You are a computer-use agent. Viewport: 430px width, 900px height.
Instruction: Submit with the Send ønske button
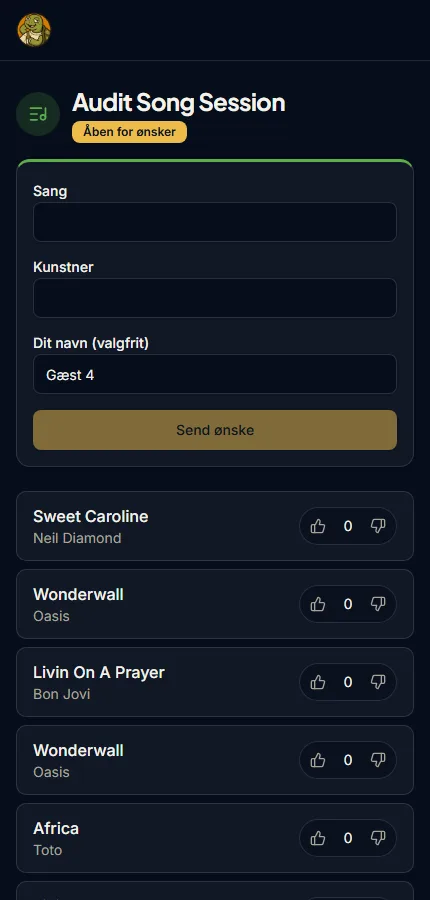215,430
